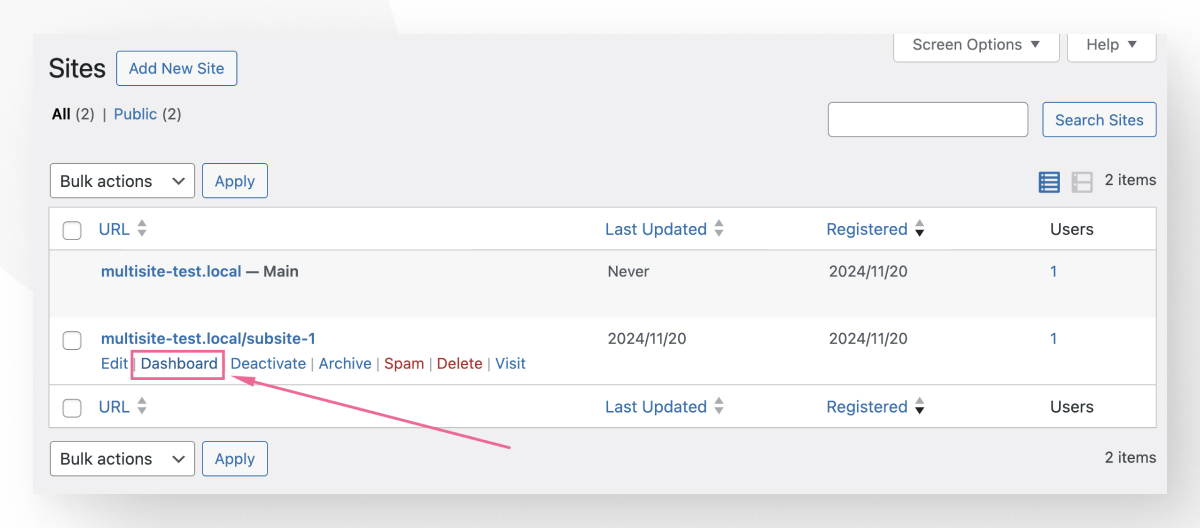Screen dimensions: 1200x528
Task: Open Dashboard link for subsite-1
Action: (179, 364)
